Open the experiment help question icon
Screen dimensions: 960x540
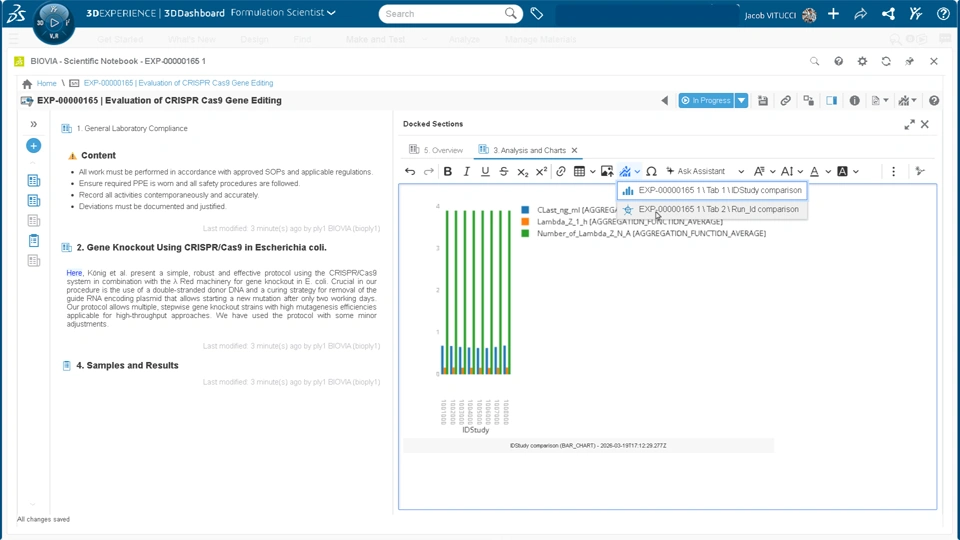tap(934, 100)
